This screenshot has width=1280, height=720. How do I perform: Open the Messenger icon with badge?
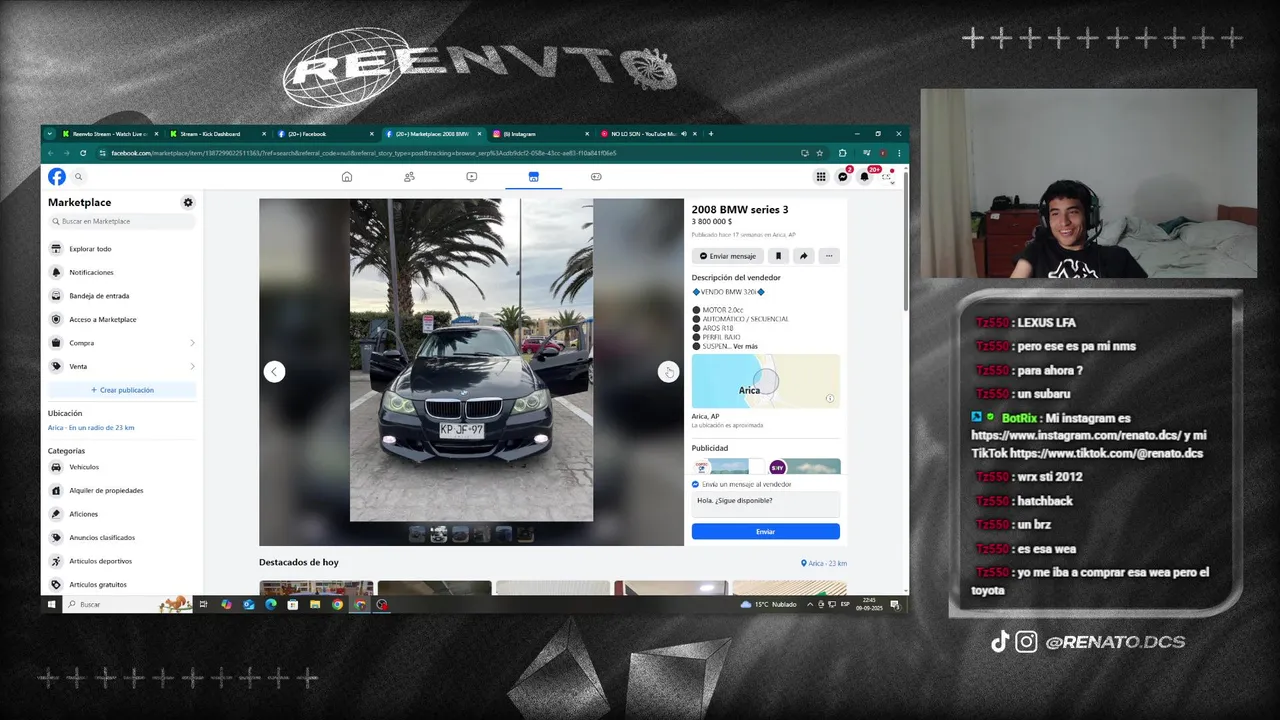[x=843, y=177]
